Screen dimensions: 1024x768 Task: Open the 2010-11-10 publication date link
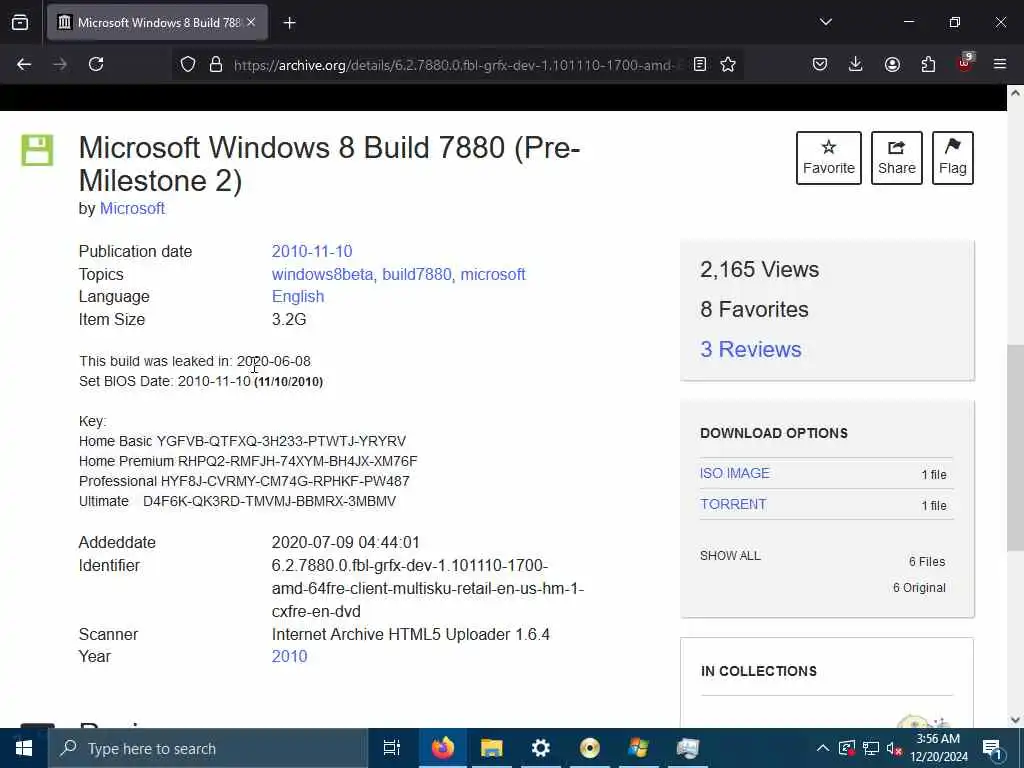tap(312, 251)
